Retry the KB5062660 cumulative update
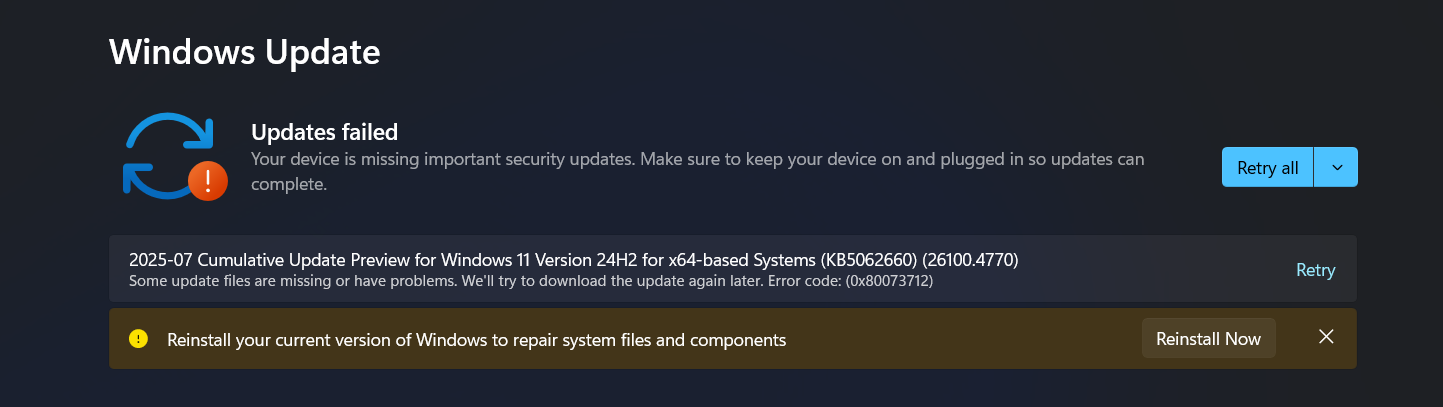The height and width of the screenshot is (407, 1443). (x=1315, y=270)
